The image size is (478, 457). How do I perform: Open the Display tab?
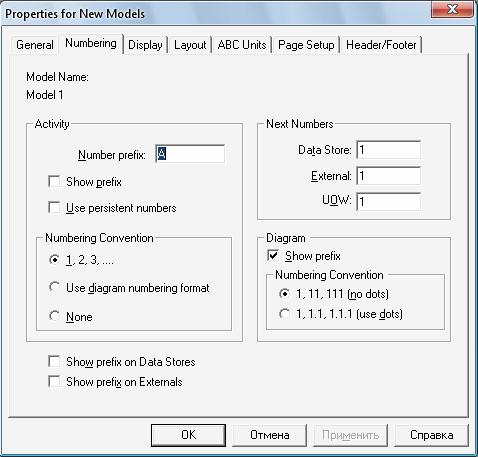(x=145, y=45)
